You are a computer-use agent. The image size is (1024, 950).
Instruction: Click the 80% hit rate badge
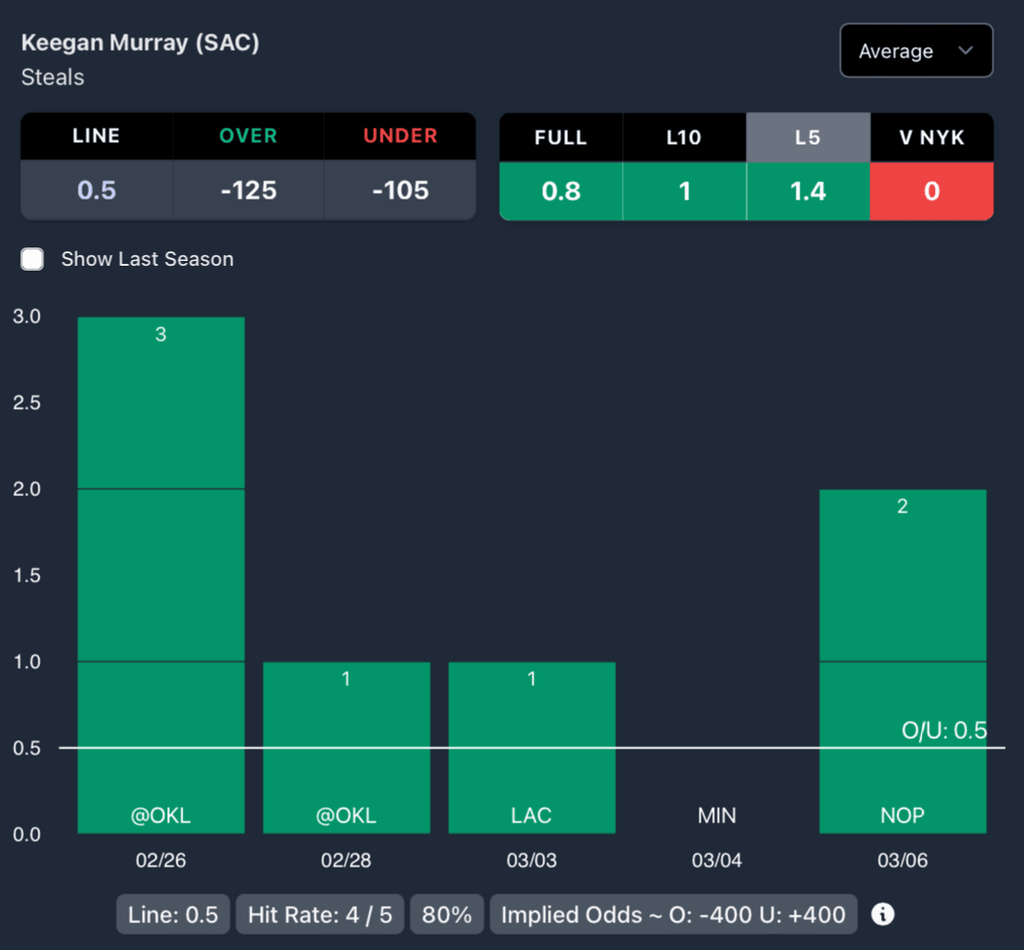pos(447,914)
